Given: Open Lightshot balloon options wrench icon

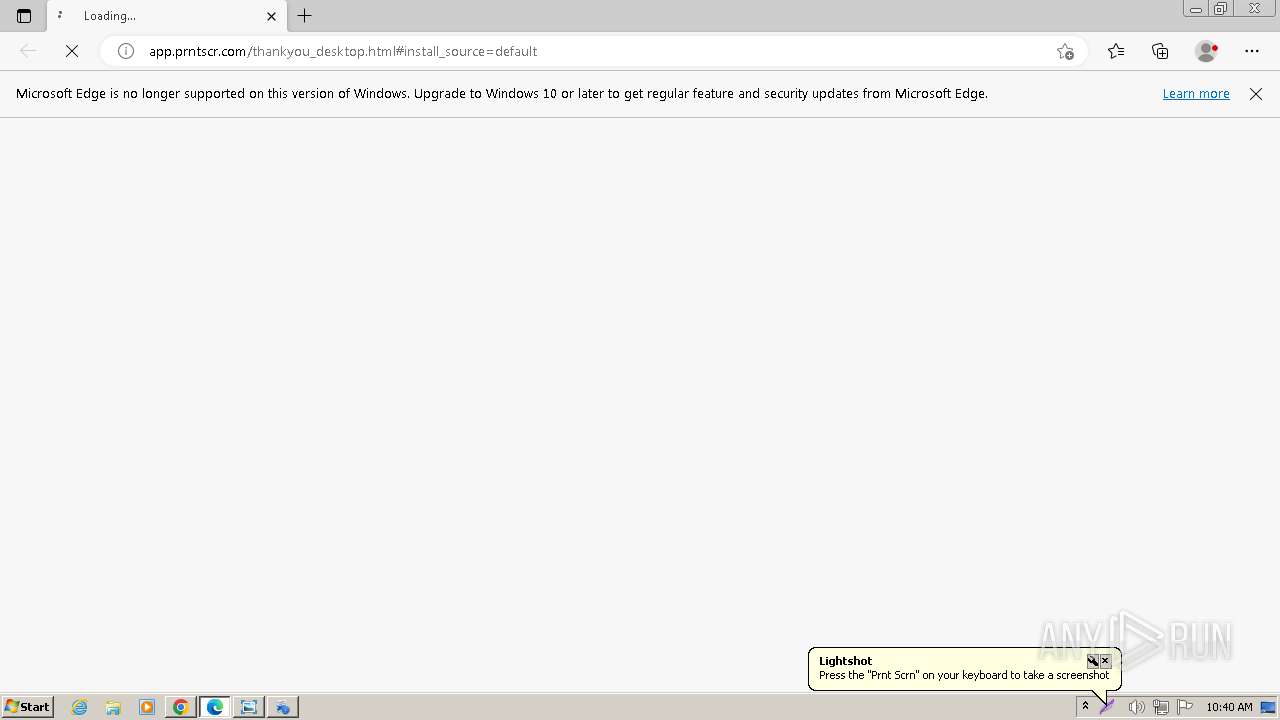Looking at the screenshot, I should tap(1093, 661).
